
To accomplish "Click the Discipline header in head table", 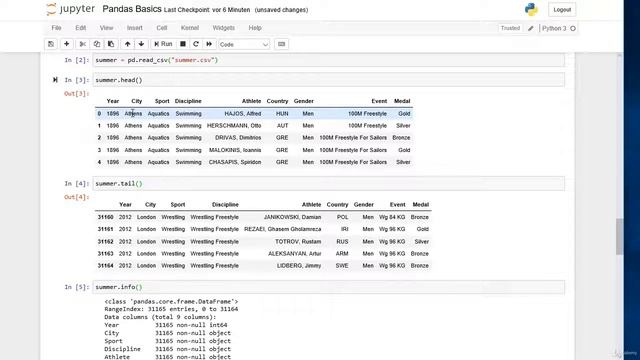I will coord(188,101).
